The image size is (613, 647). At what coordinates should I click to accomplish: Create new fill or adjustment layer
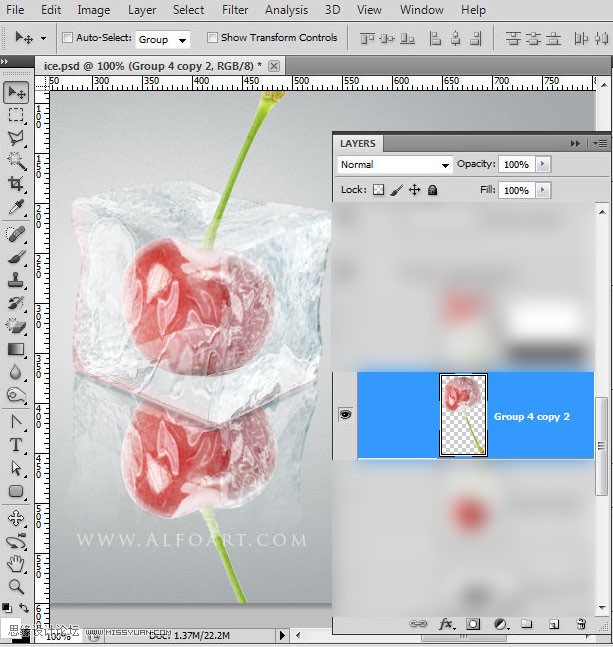[500, 623]
